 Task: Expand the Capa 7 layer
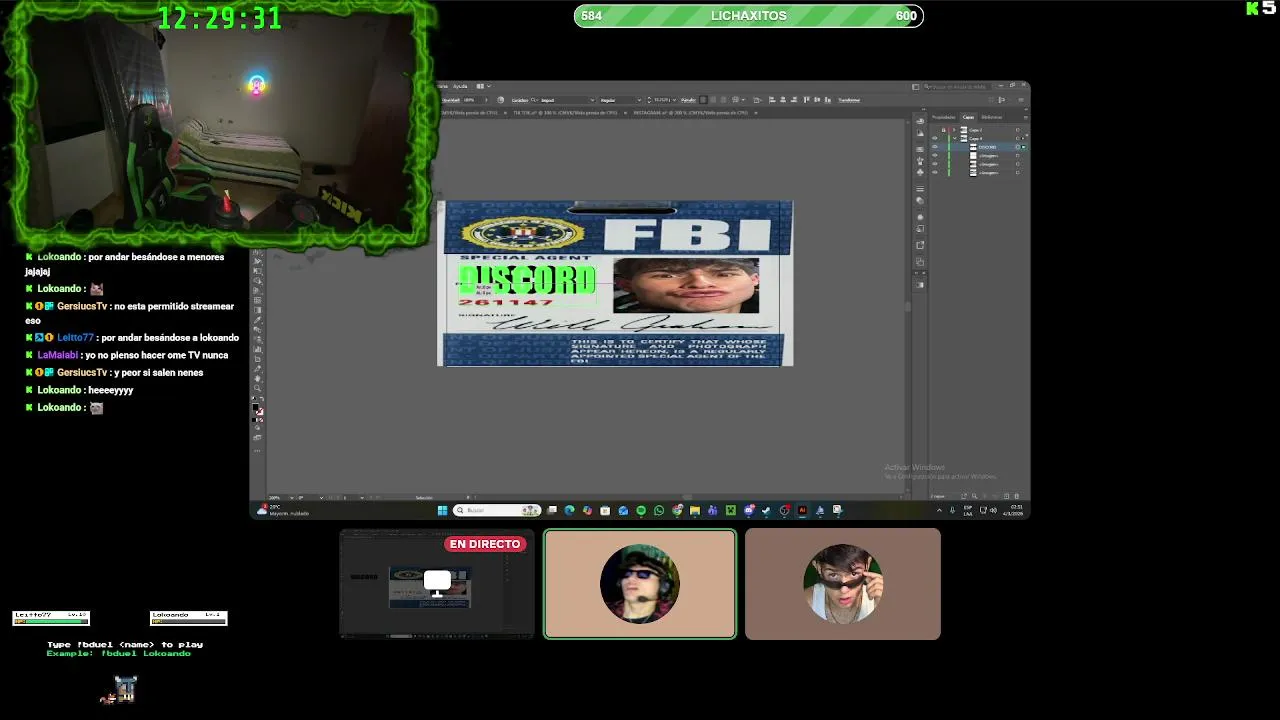coord(954,130)
